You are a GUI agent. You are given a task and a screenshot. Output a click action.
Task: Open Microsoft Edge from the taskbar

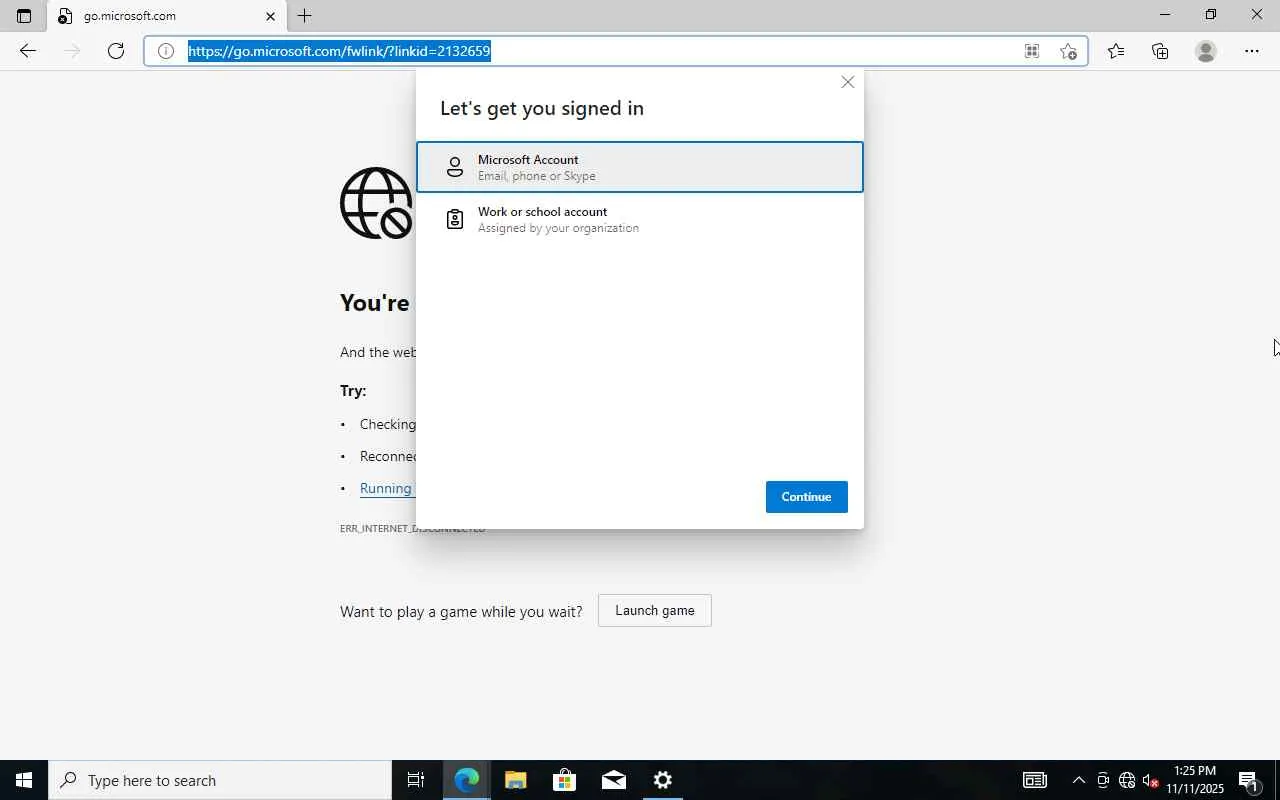[x=466, y=780]
